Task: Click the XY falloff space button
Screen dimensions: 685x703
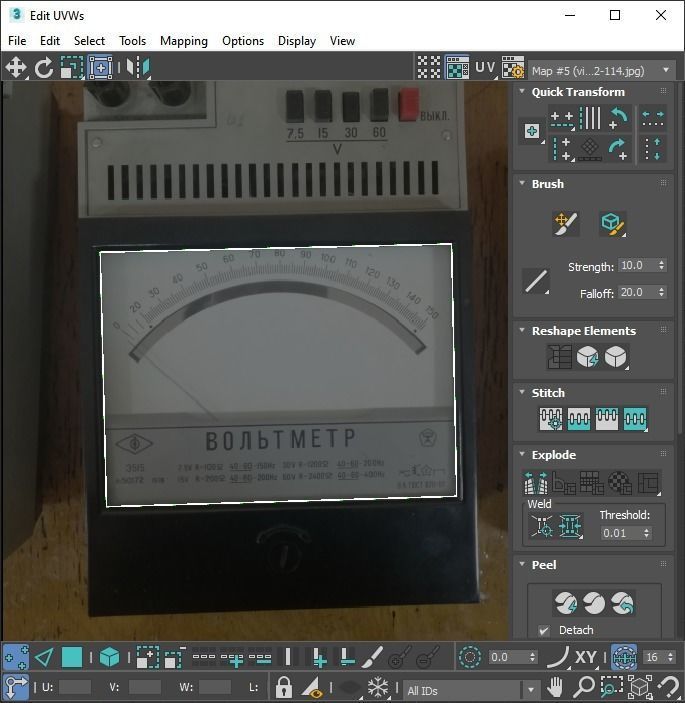Action: click(585, 658)
